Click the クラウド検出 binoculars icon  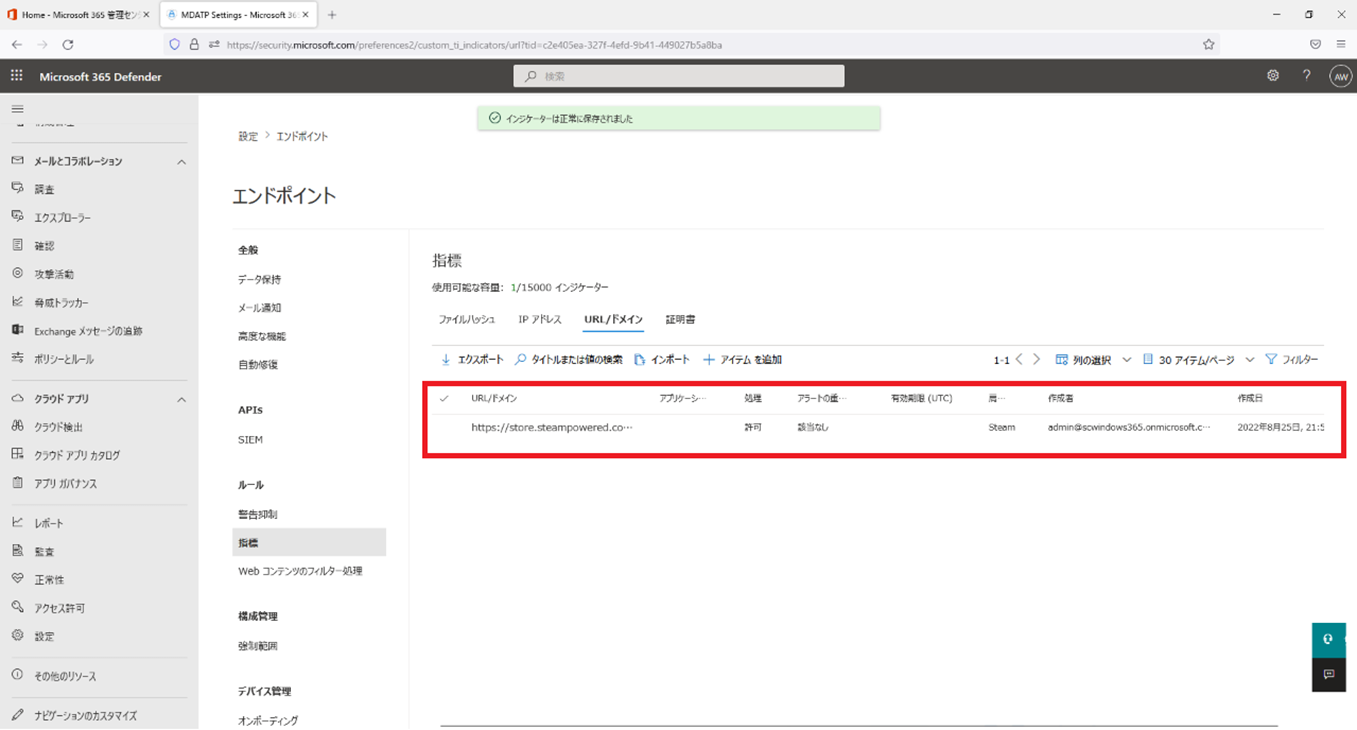[x=17, y=426]
